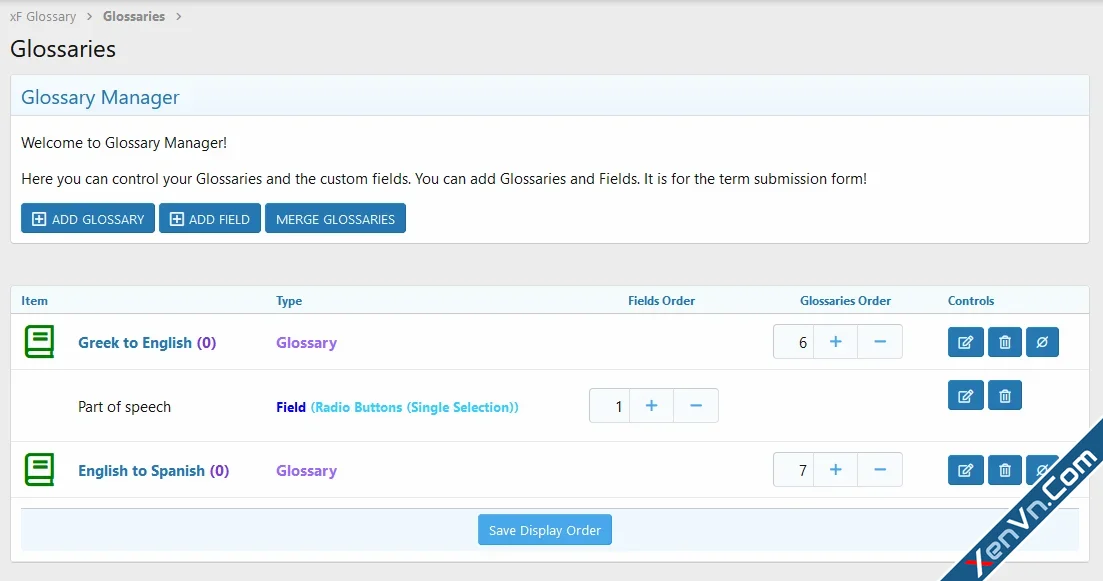1103x581 pixels.
Task: Decrease Greek to English glossary order
Action: (x=879, y=342)
